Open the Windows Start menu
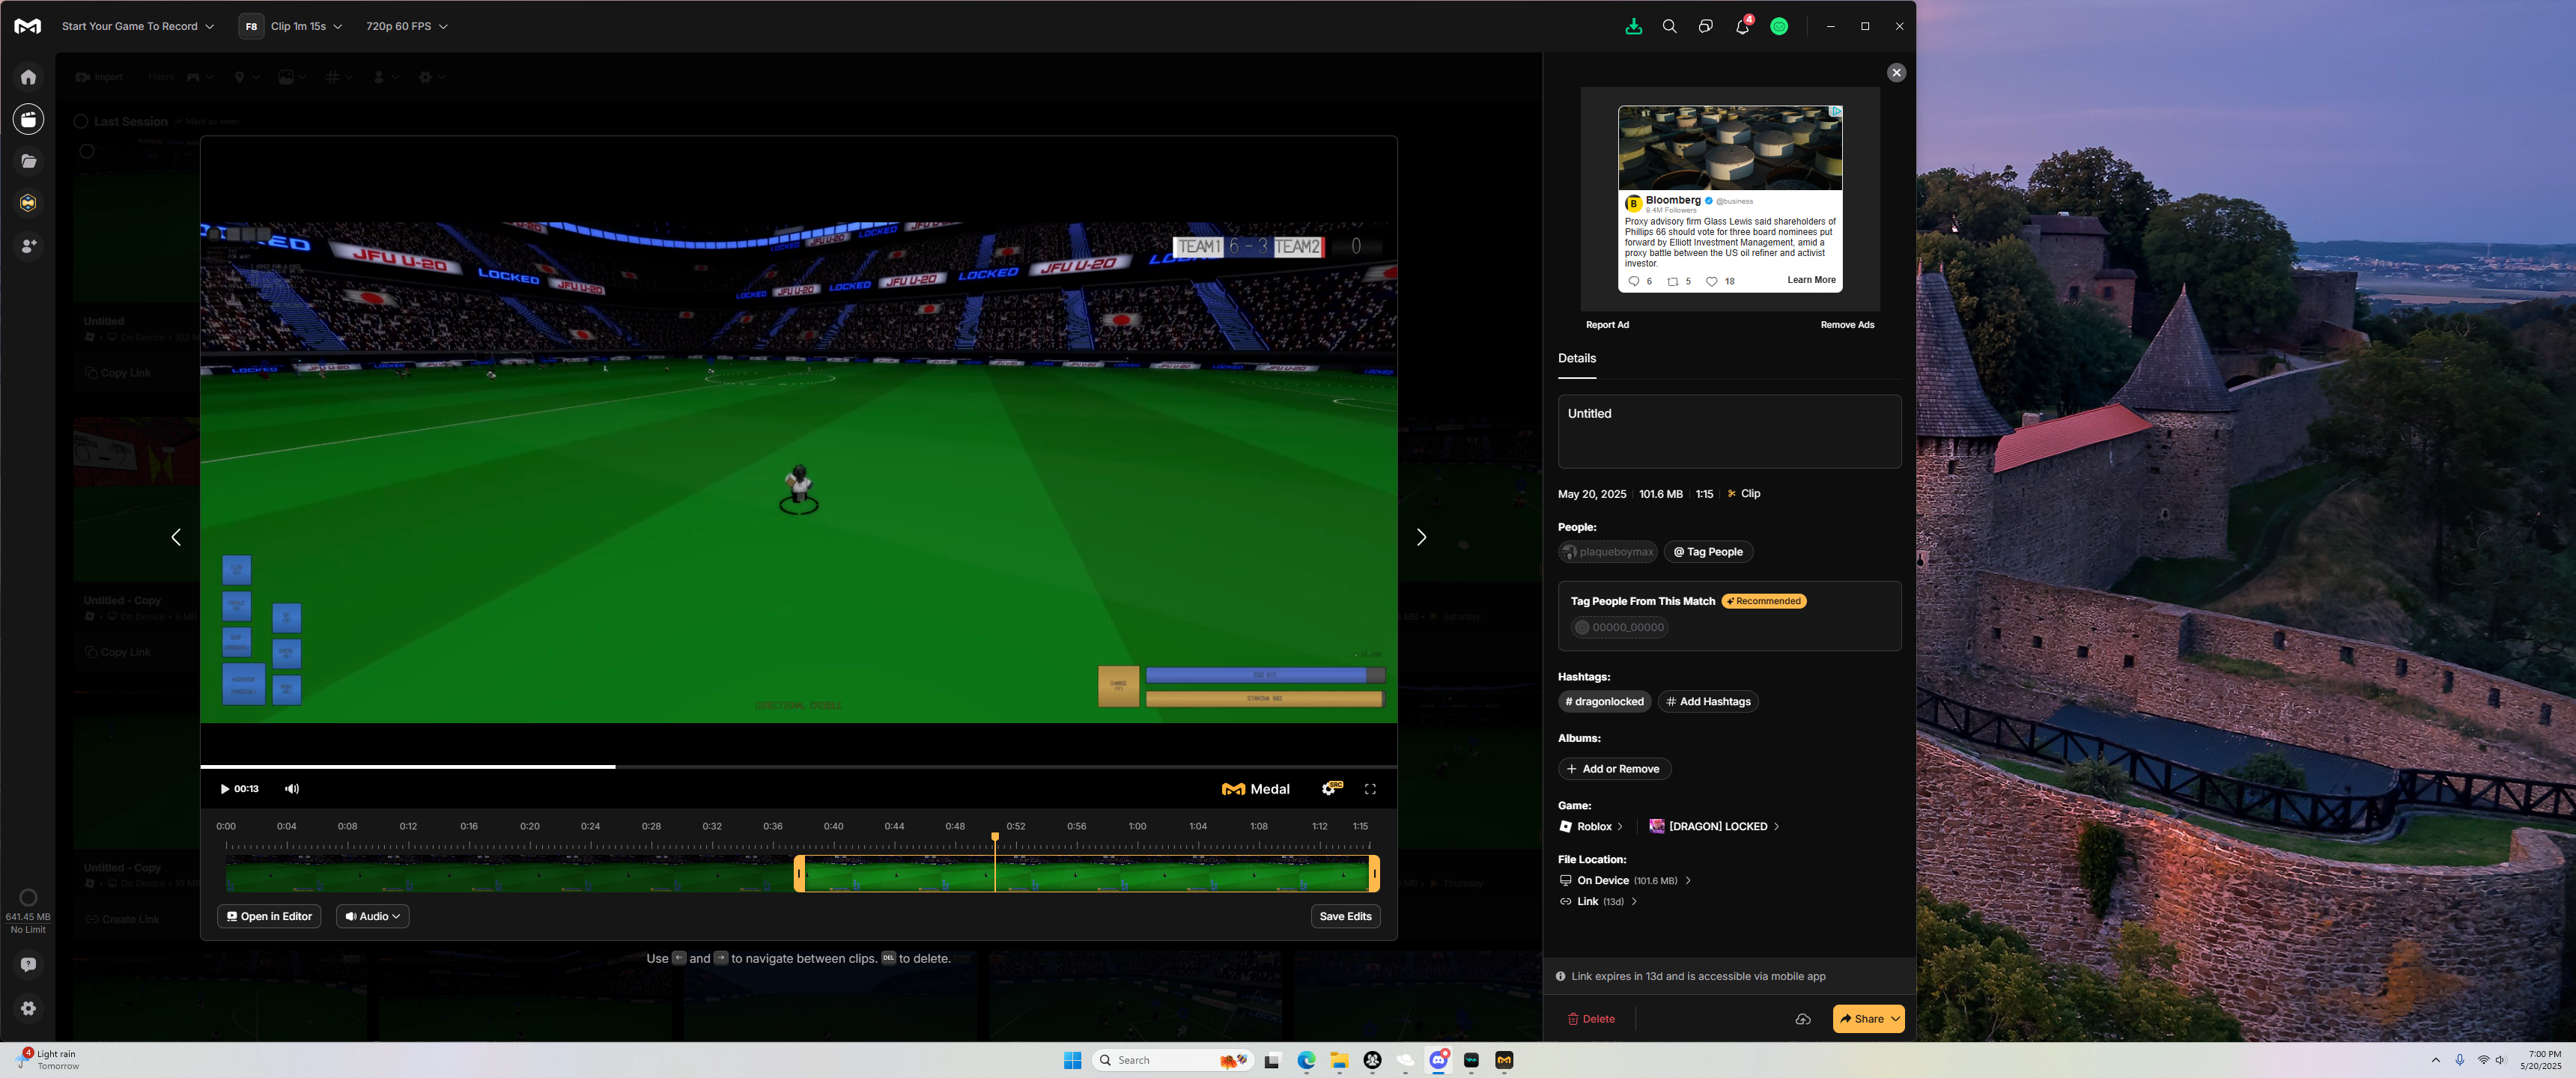2576x1078 pixels. click(1072, 1061)
